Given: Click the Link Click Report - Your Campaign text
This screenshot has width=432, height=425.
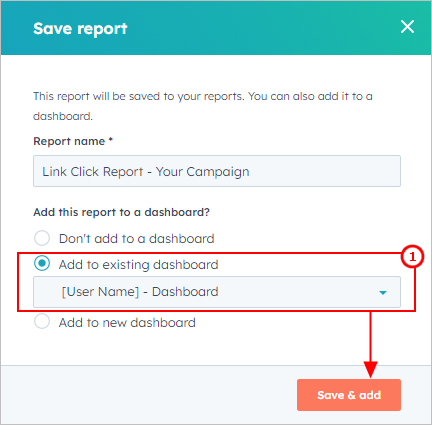Looking at the screenshot, I should point(146,172).
